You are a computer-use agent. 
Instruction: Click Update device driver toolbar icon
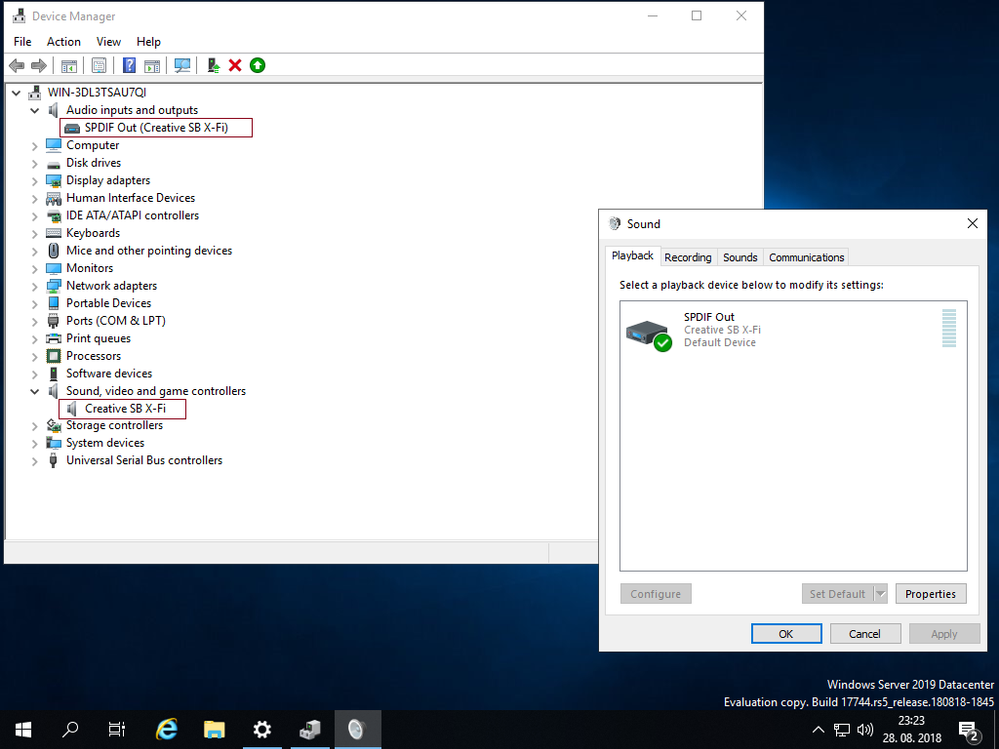213,65
